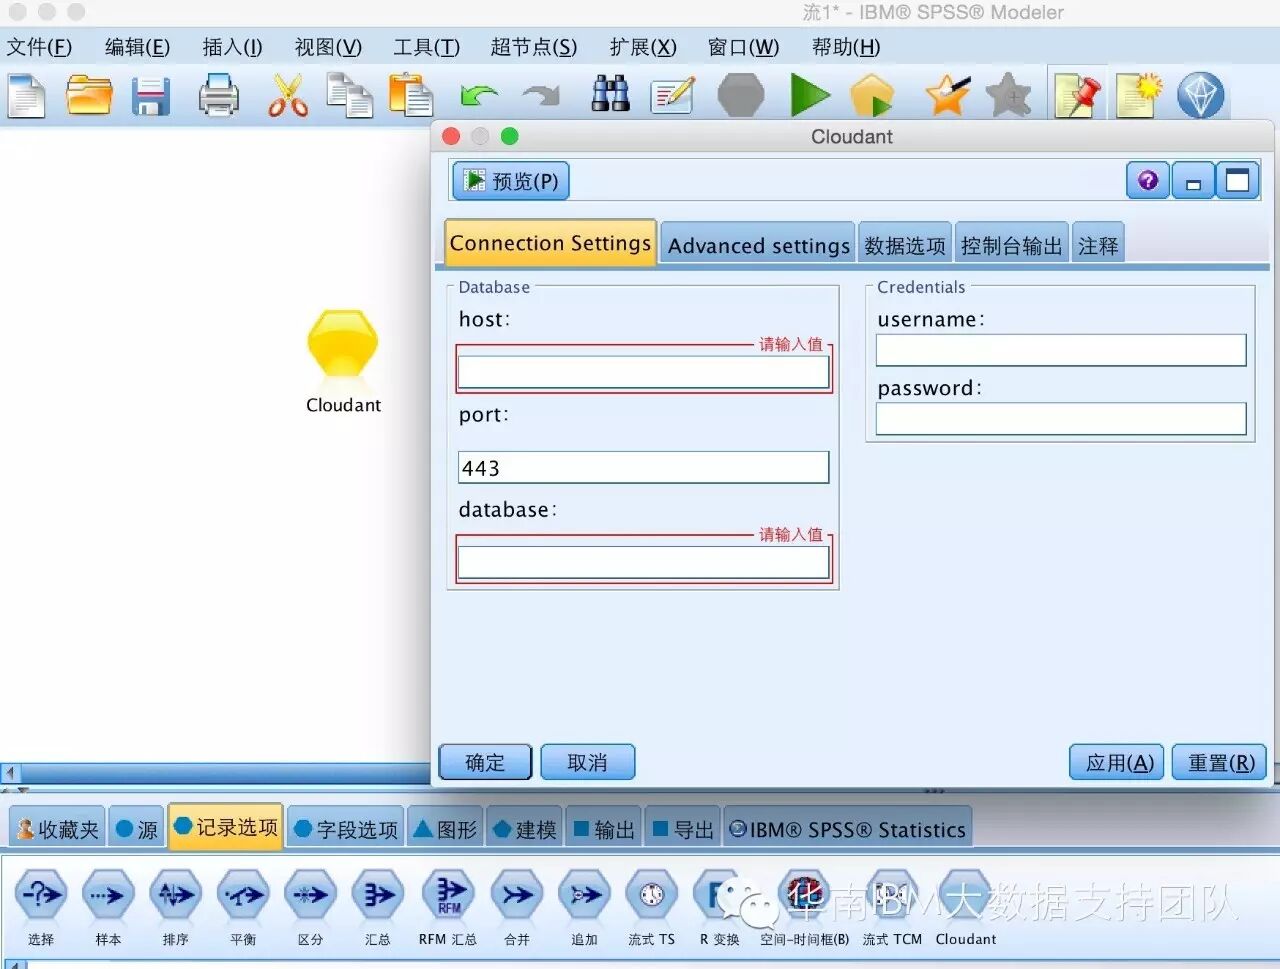The height and width of the screenshot is (969, 1280).
Task: Open the 视图(V) menu
Action: [x=328, y=47]
